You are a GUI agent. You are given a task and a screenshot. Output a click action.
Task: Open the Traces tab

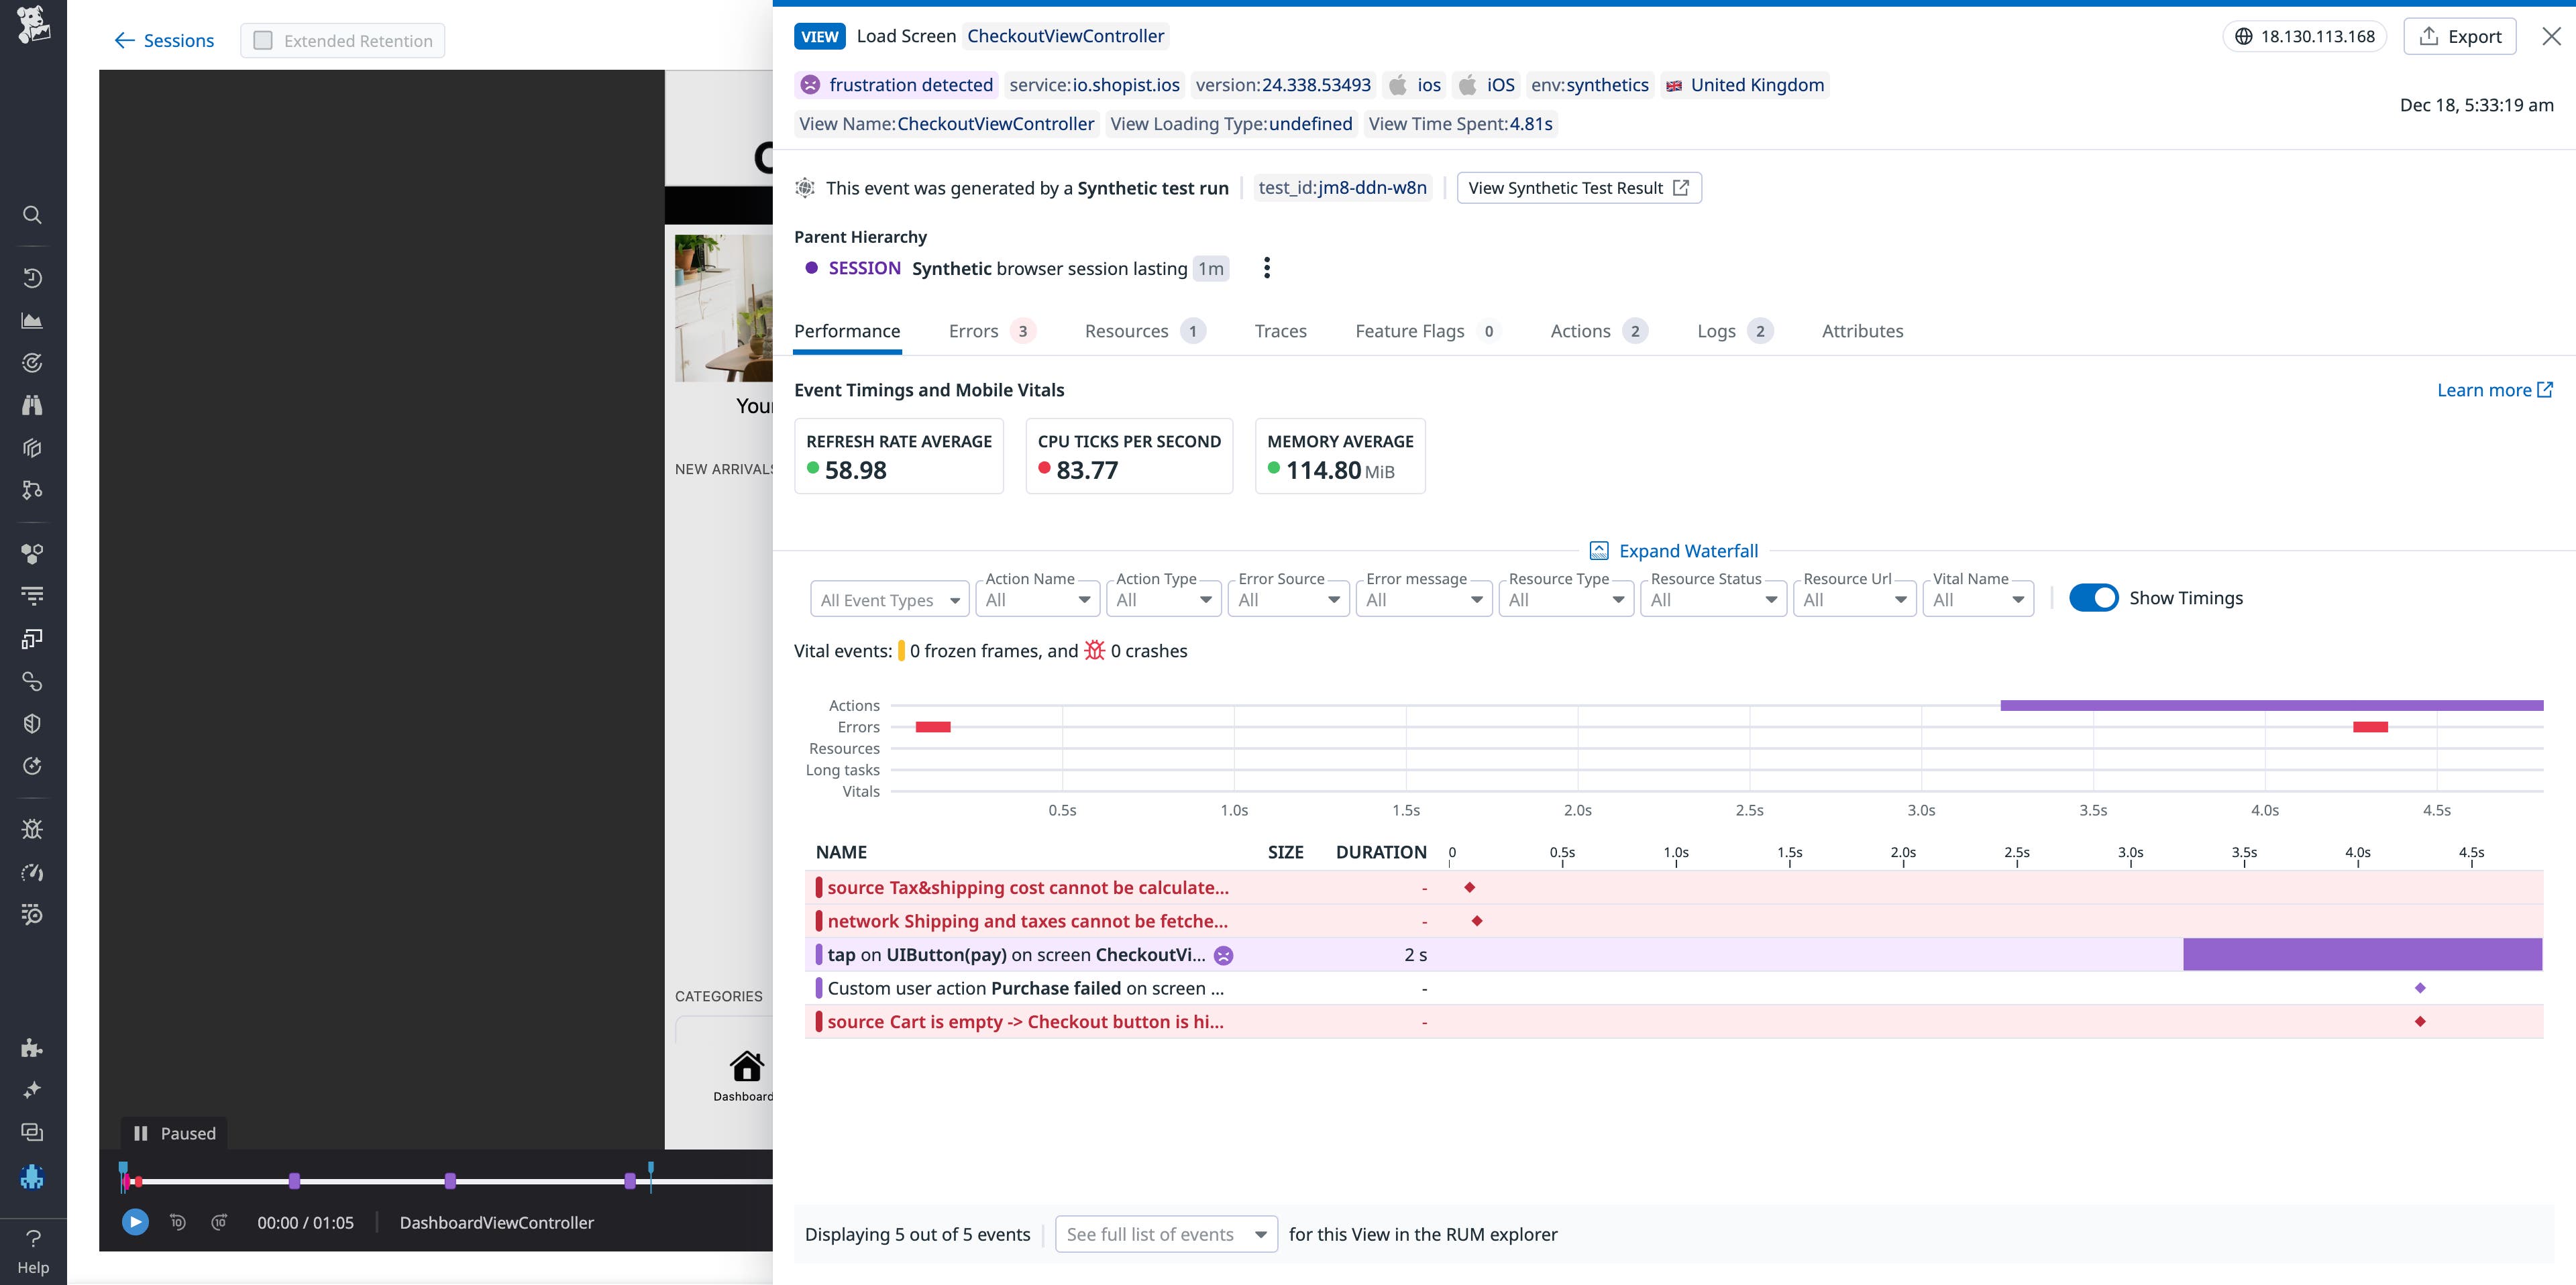1281,330
